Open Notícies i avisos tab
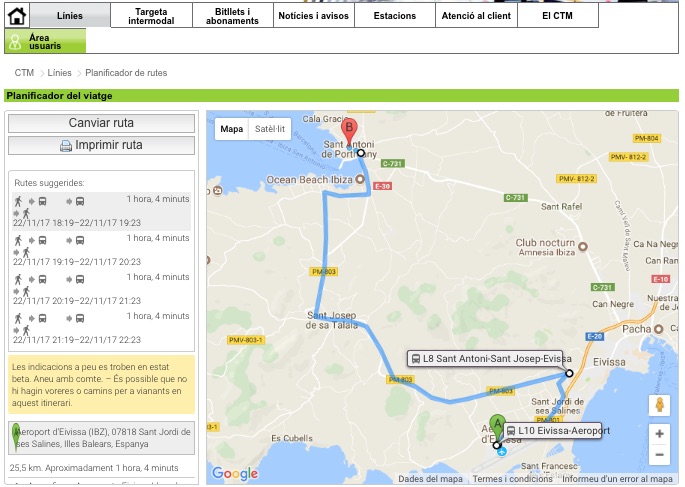Viewport: 685px width, 487px height. tap(314, 16)
